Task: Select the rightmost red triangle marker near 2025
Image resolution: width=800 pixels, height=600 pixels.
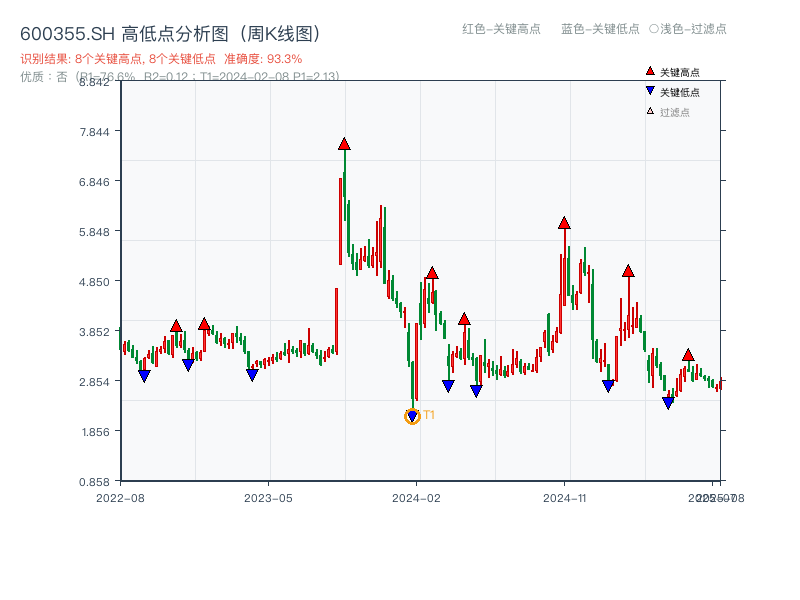Action: coord(687,354)
